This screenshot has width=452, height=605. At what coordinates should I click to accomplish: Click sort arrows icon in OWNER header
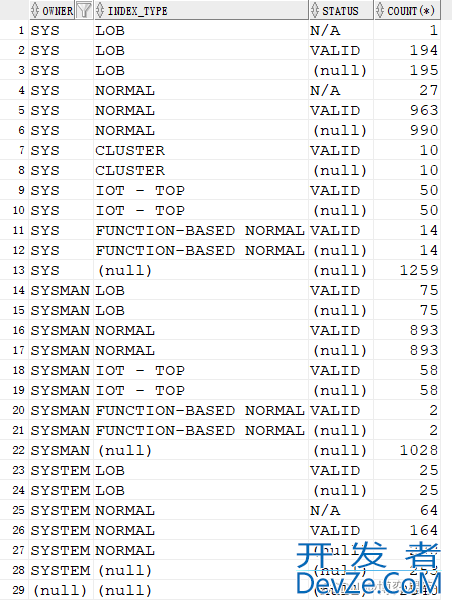pyautogui.click(x=35, y=10)
